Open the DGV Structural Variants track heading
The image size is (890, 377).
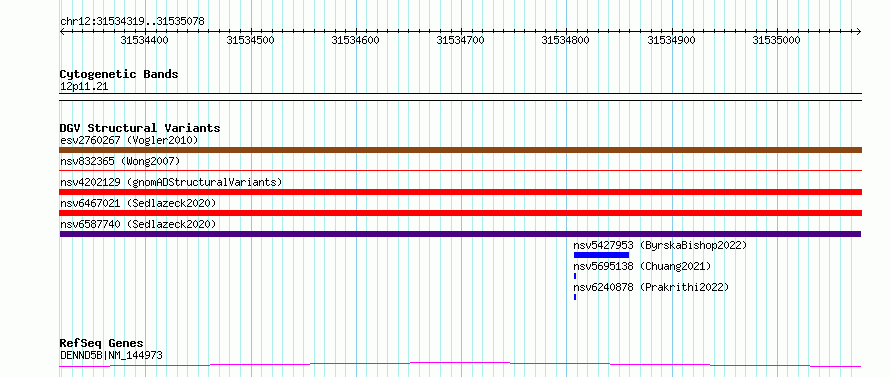140,128
